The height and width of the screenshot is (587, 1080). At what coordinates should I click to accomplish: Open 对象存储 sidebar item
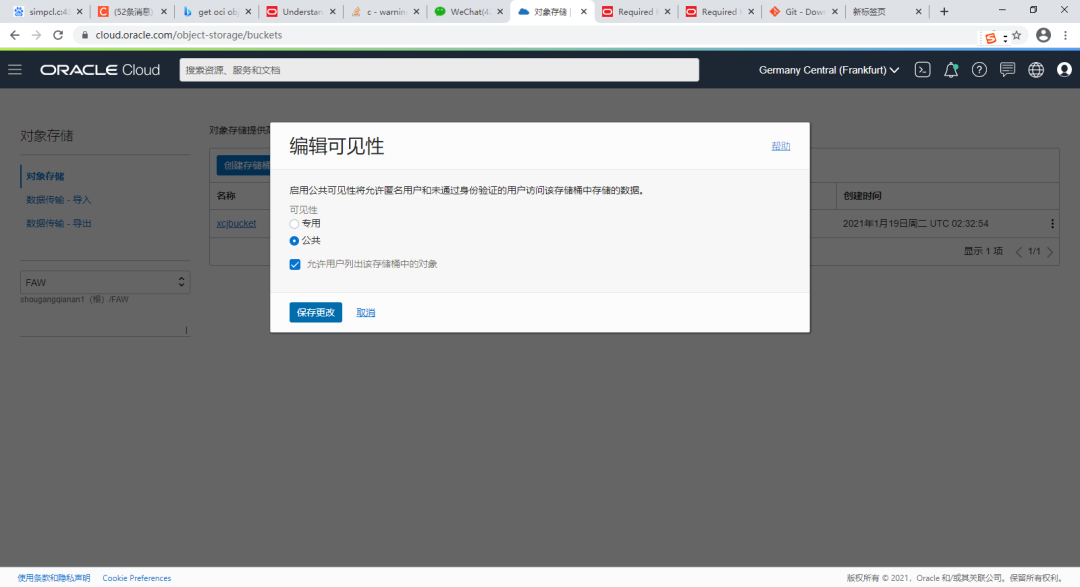45,176
